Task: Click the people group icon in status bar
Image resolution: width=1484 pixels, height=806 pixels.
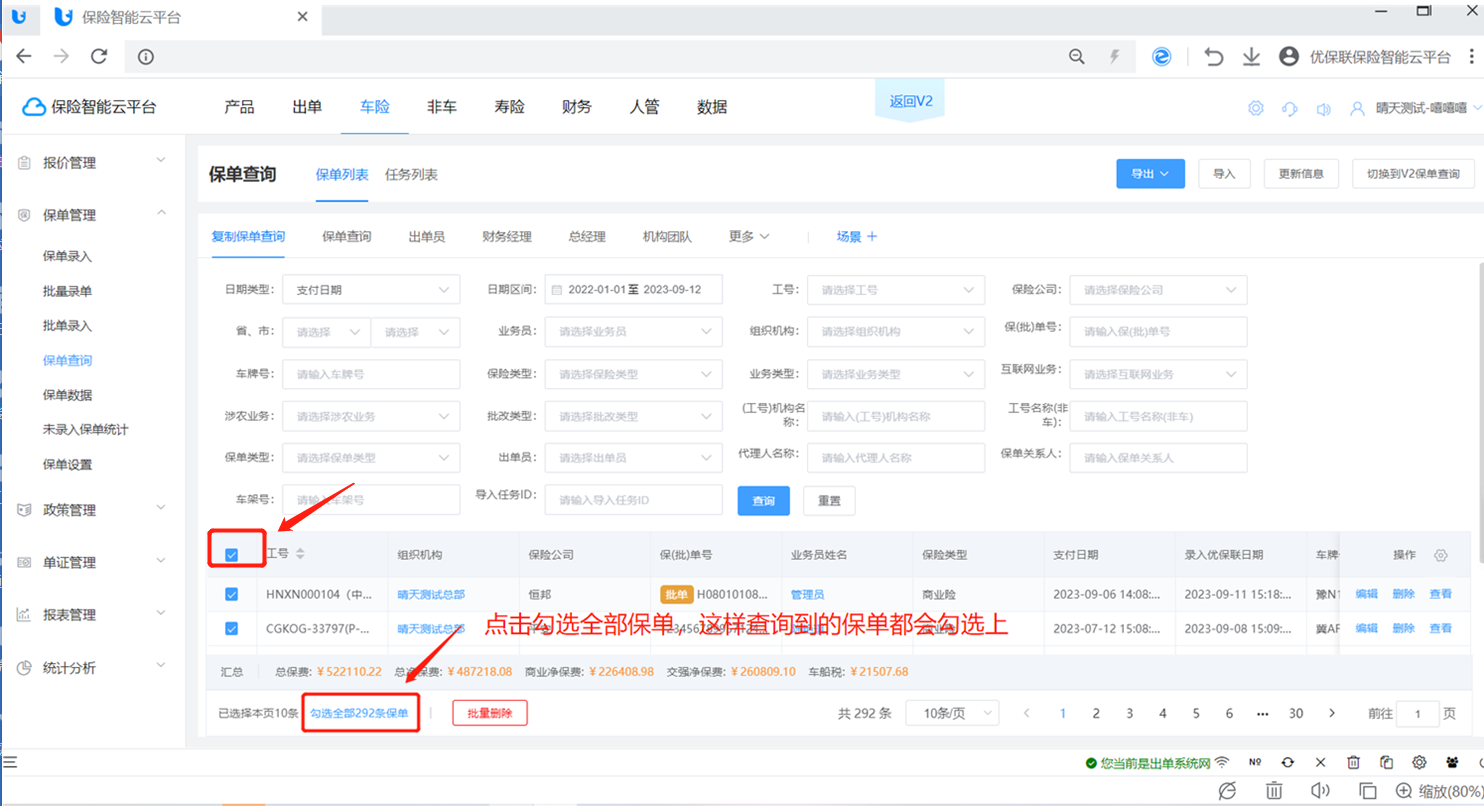Action: point(1452,762)
